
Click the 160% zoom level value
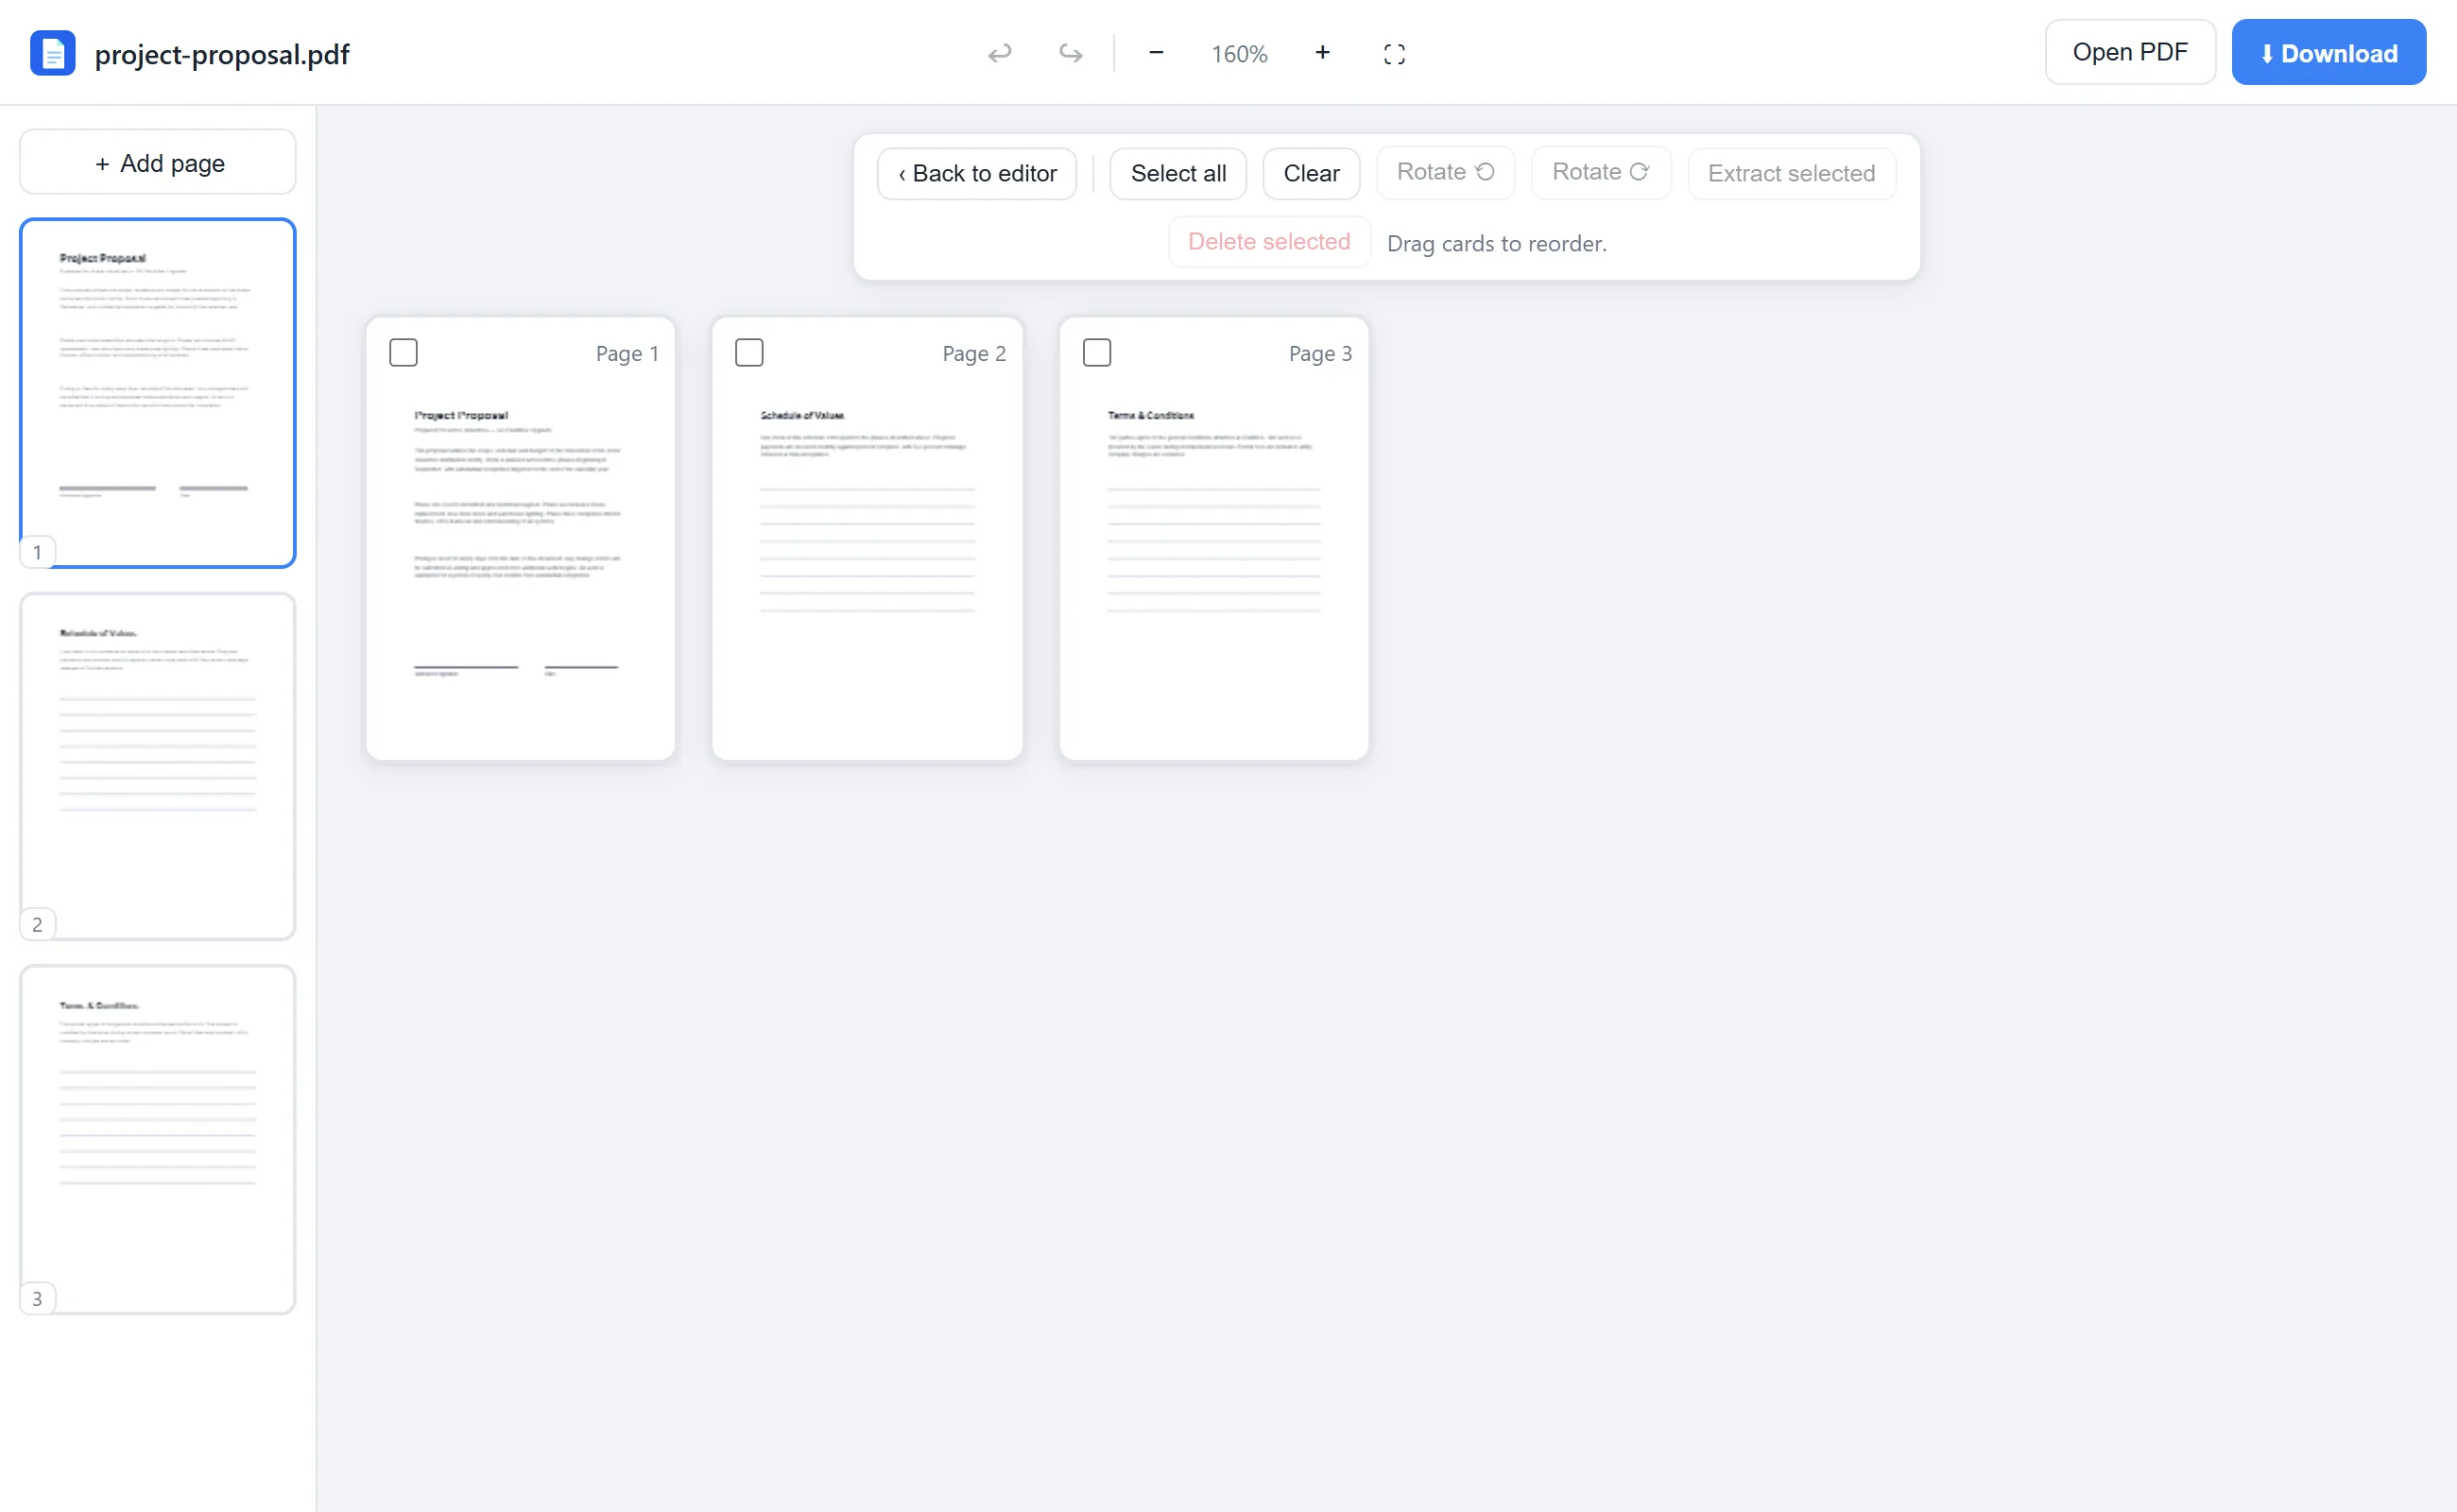1239,54
